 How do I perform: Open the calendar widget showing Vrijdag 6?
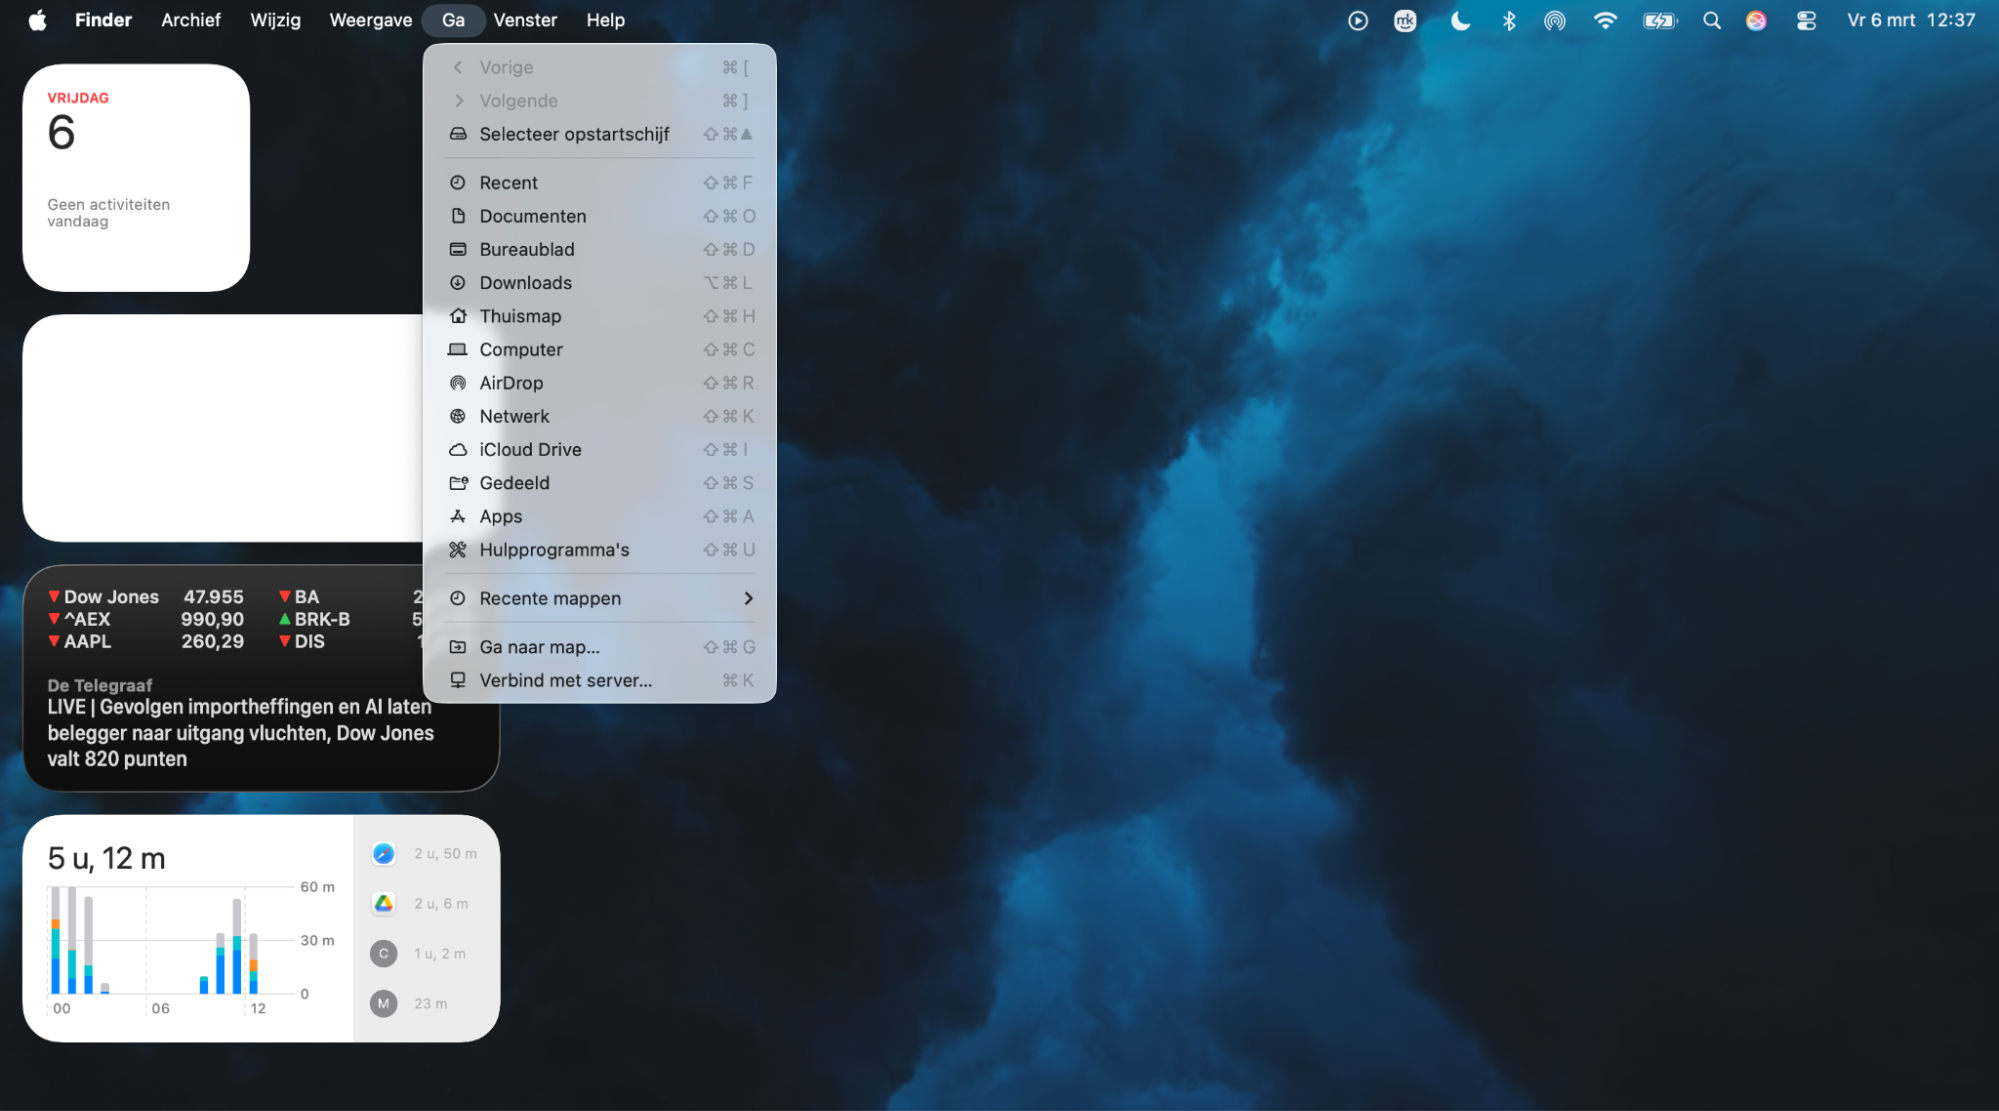[x=136, y=178]
